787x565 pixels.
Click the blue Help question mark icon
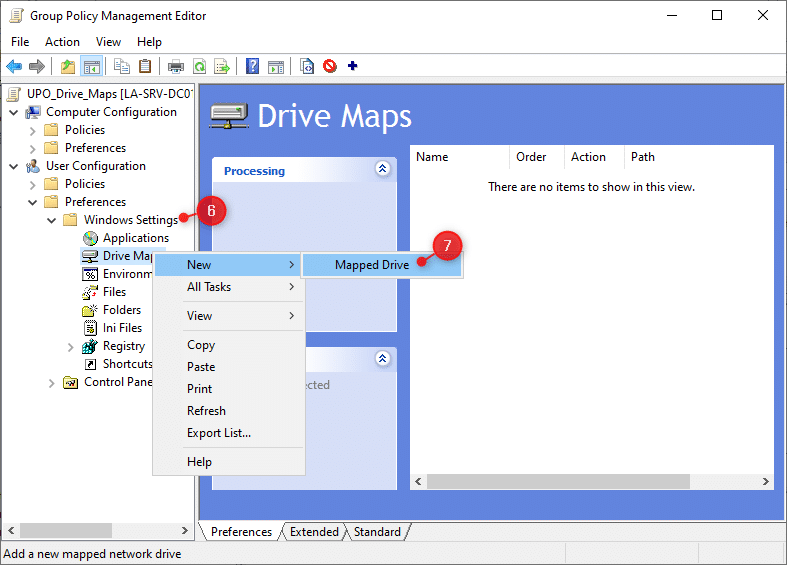[252, 66]
